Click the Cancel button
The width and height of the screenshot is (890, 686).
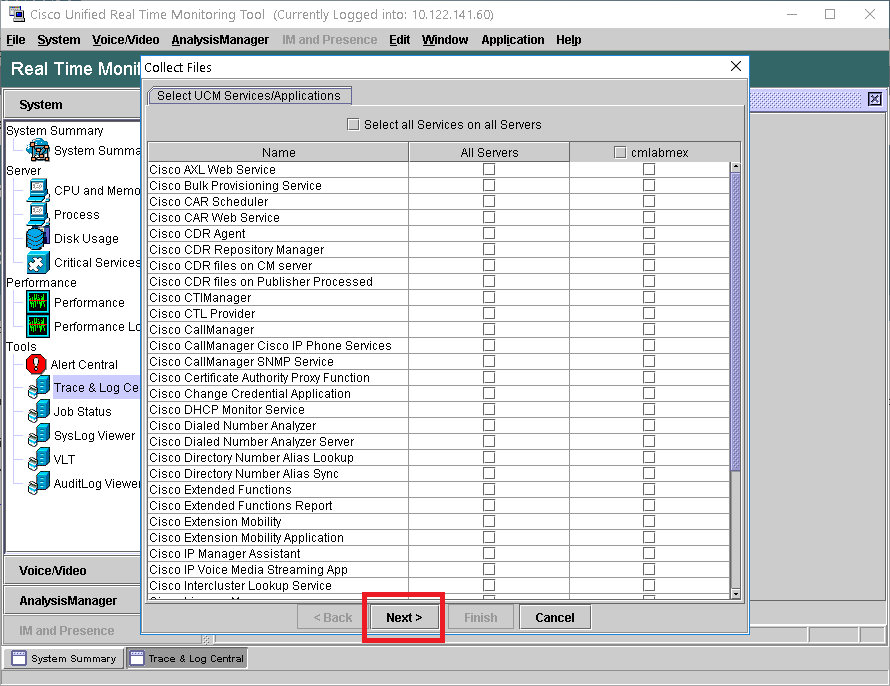pyautogui.click(x=555, y=617)
